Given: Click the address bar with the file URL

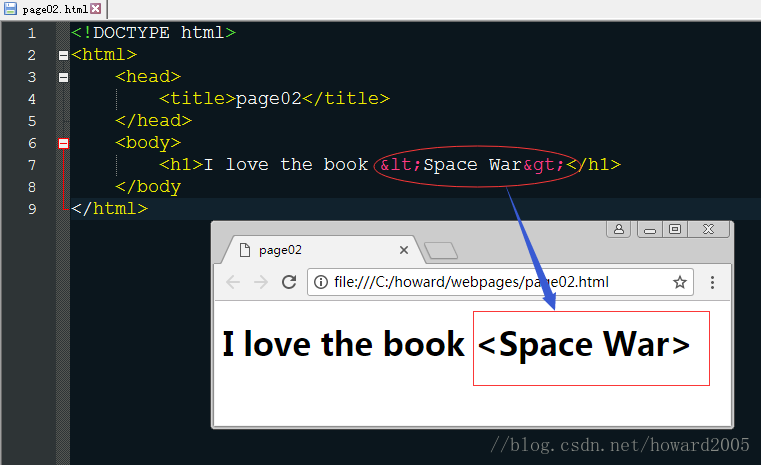Looking at the screenshot, I should (500, 282).
